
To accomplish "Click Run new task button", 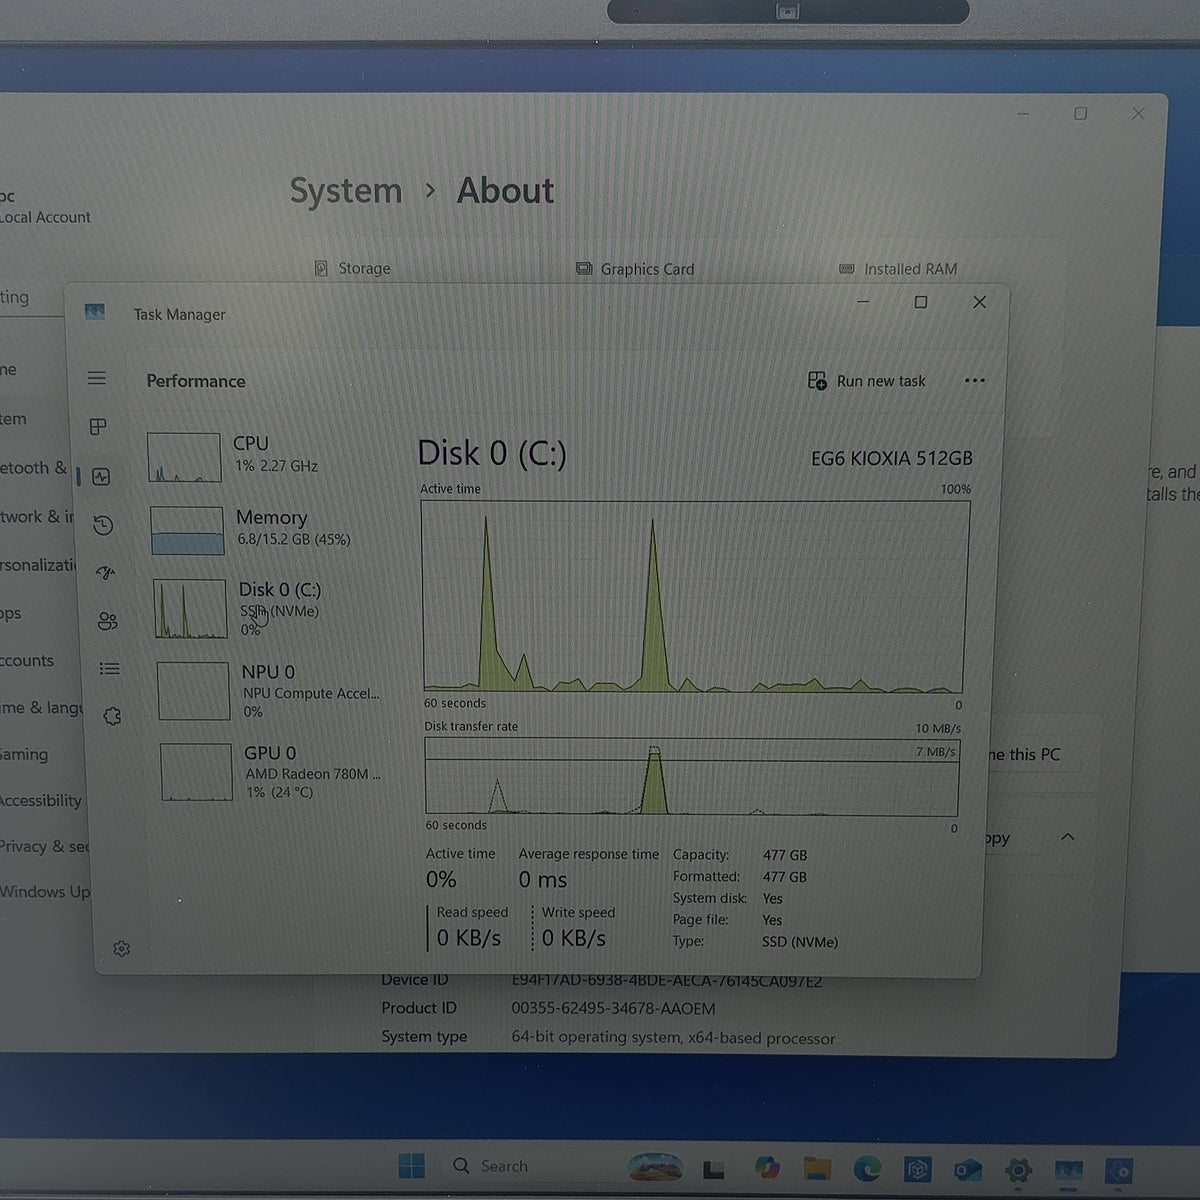I will 867,381.
